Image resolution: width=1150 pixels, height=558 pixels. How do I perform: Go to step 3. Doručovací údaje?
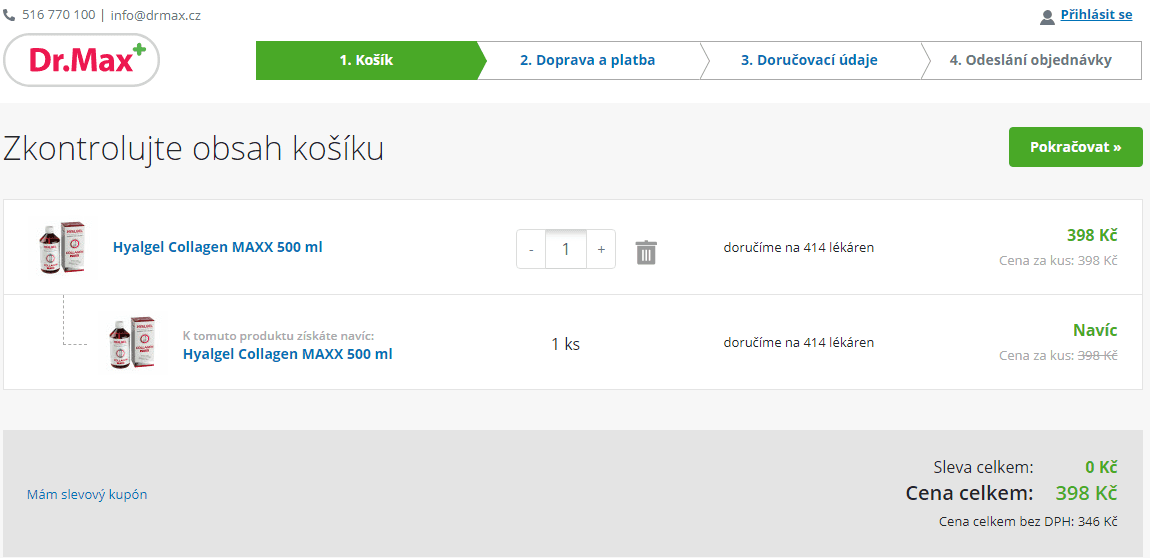tap(808, 60)
